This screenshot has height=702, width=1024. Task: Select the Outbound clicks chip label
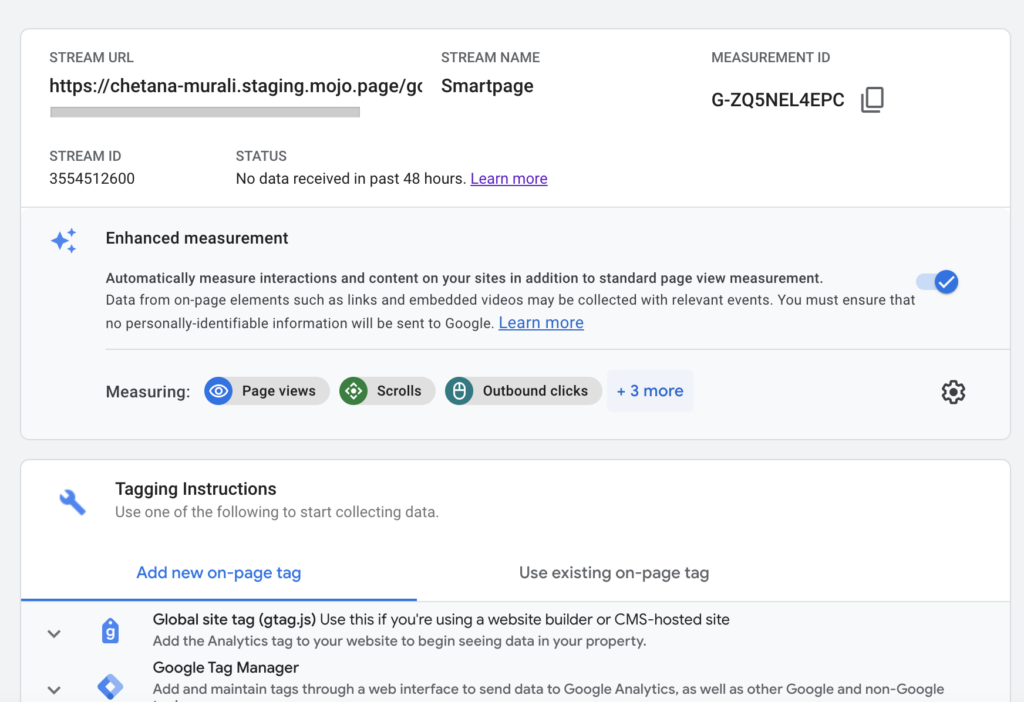[x=535, y=391]
